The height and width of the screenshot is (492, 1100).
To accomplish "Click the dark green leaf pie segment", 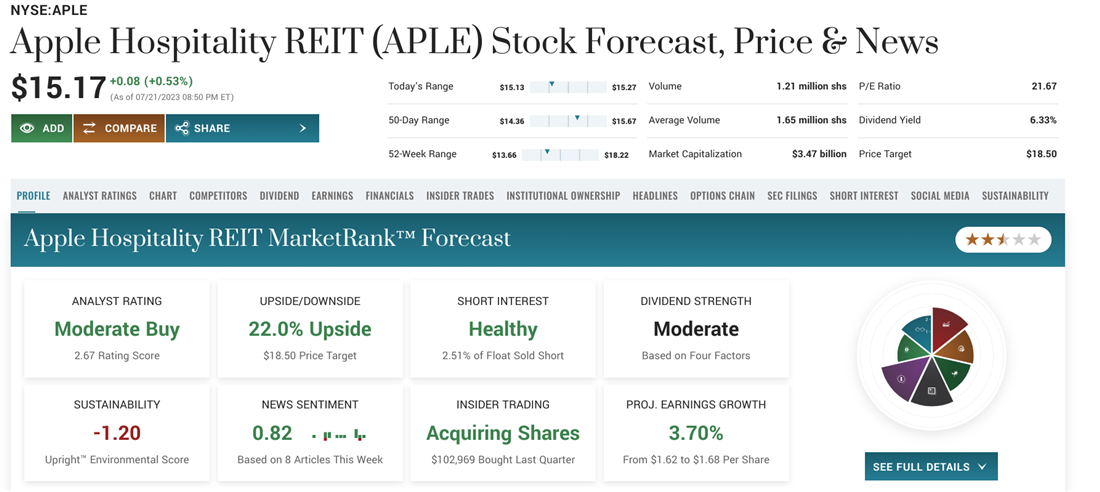I will (x=953, y=372).
